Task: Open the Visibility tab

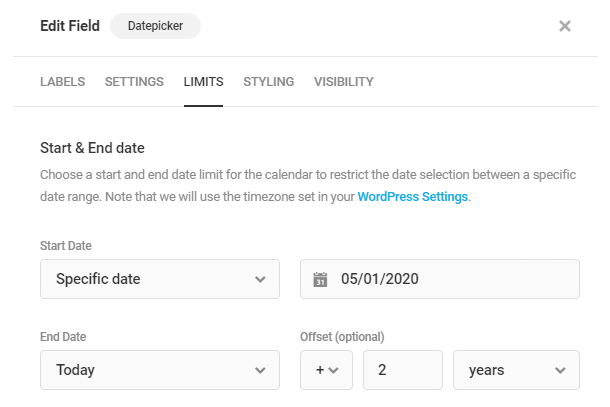Action: (x=344, y=82)
